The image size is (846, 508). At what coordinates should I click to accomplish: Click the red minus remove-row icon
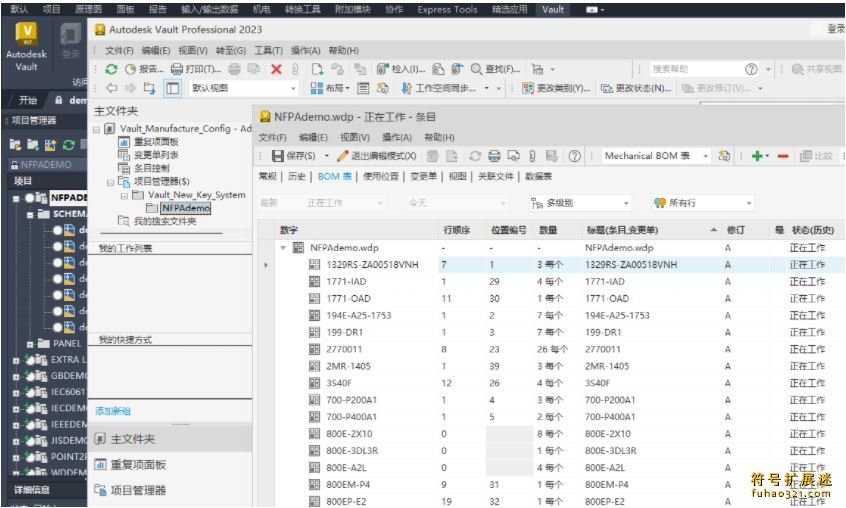tap(782, 156)
